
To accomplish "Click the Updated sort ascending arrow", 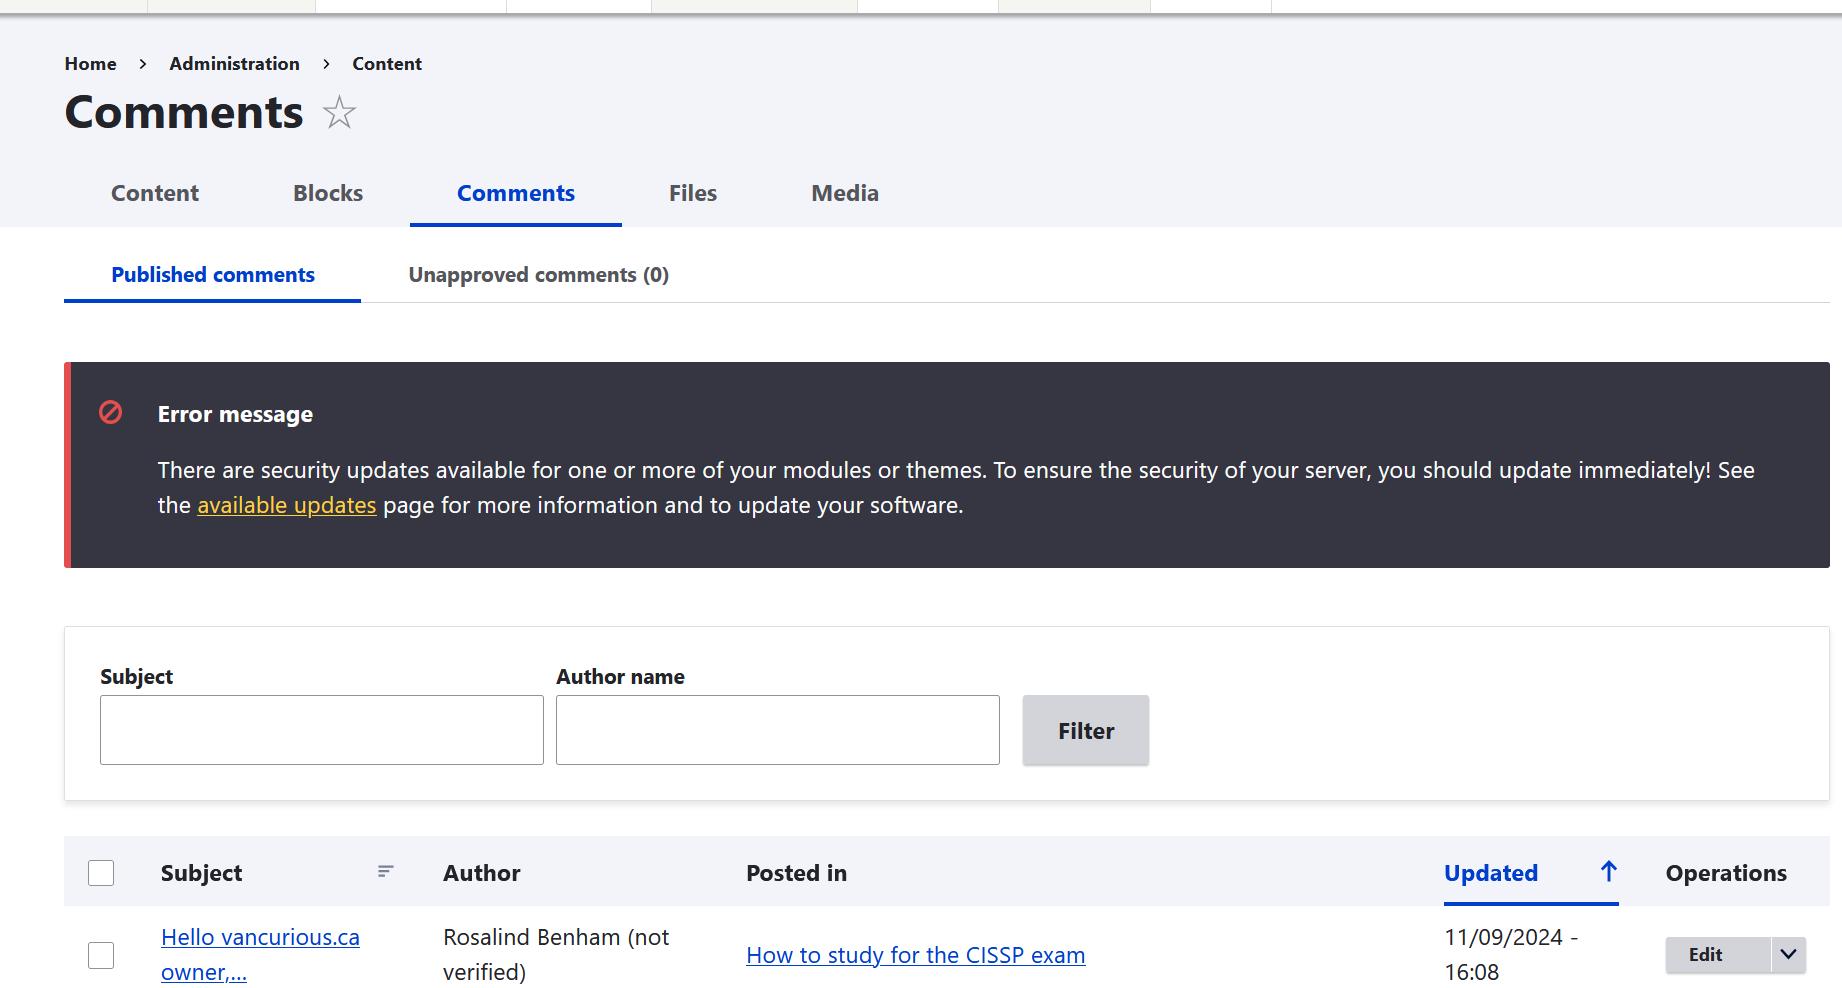I will pyautogui.click(x=1608, y=871).
